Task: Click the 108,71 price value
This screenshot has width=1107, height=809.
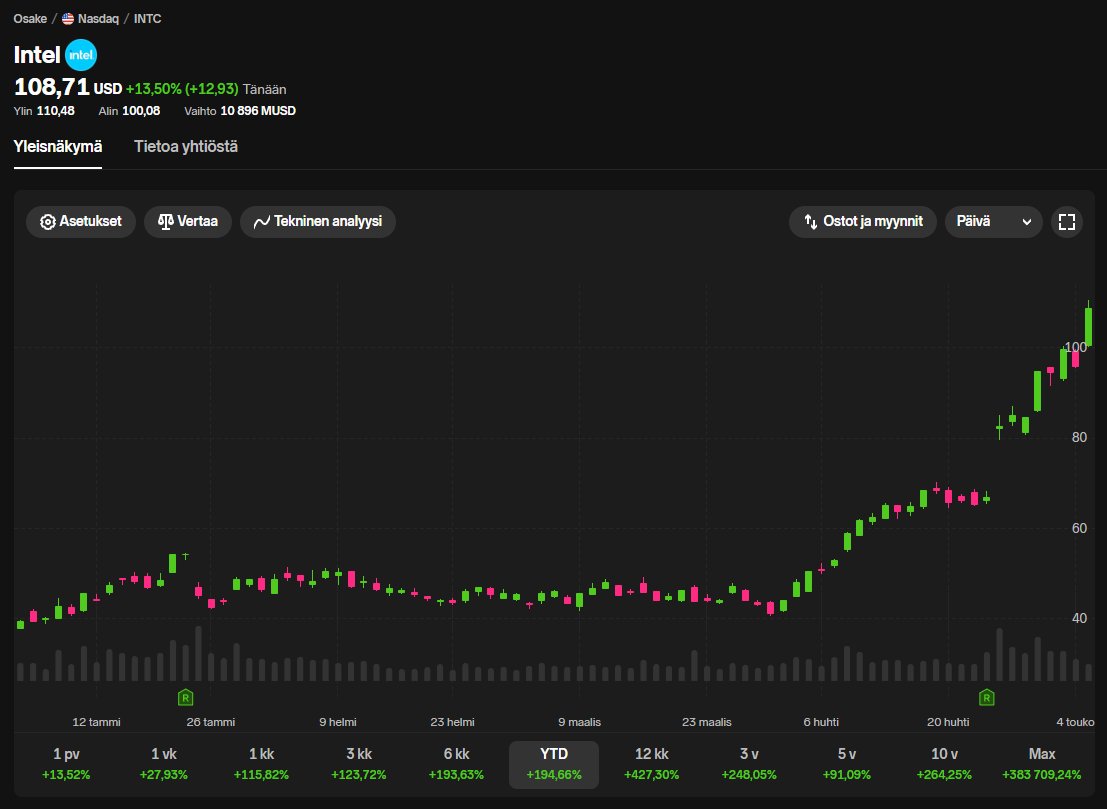Action: tap(52, 87)
